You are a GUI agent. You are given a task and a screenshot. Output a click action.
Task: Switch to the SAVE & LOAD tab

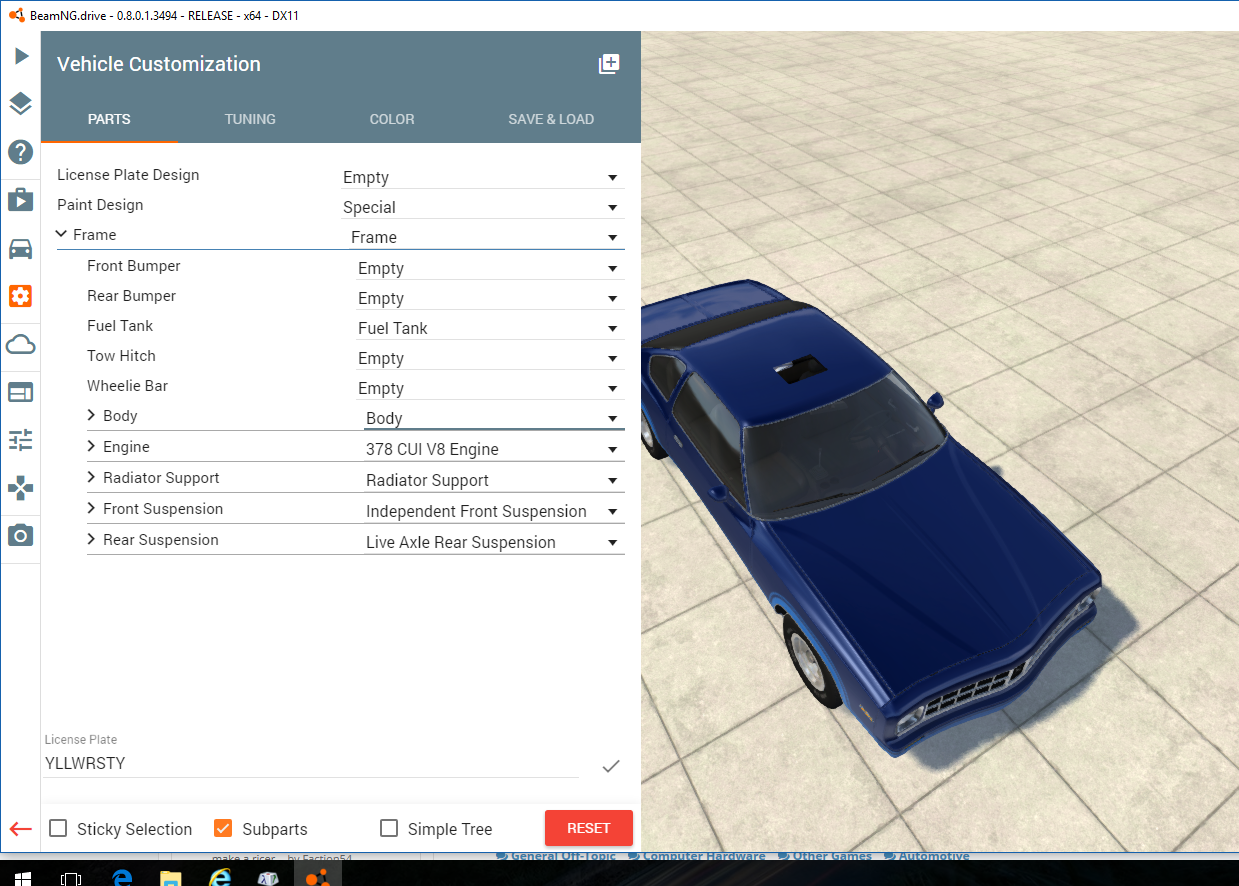551,119
